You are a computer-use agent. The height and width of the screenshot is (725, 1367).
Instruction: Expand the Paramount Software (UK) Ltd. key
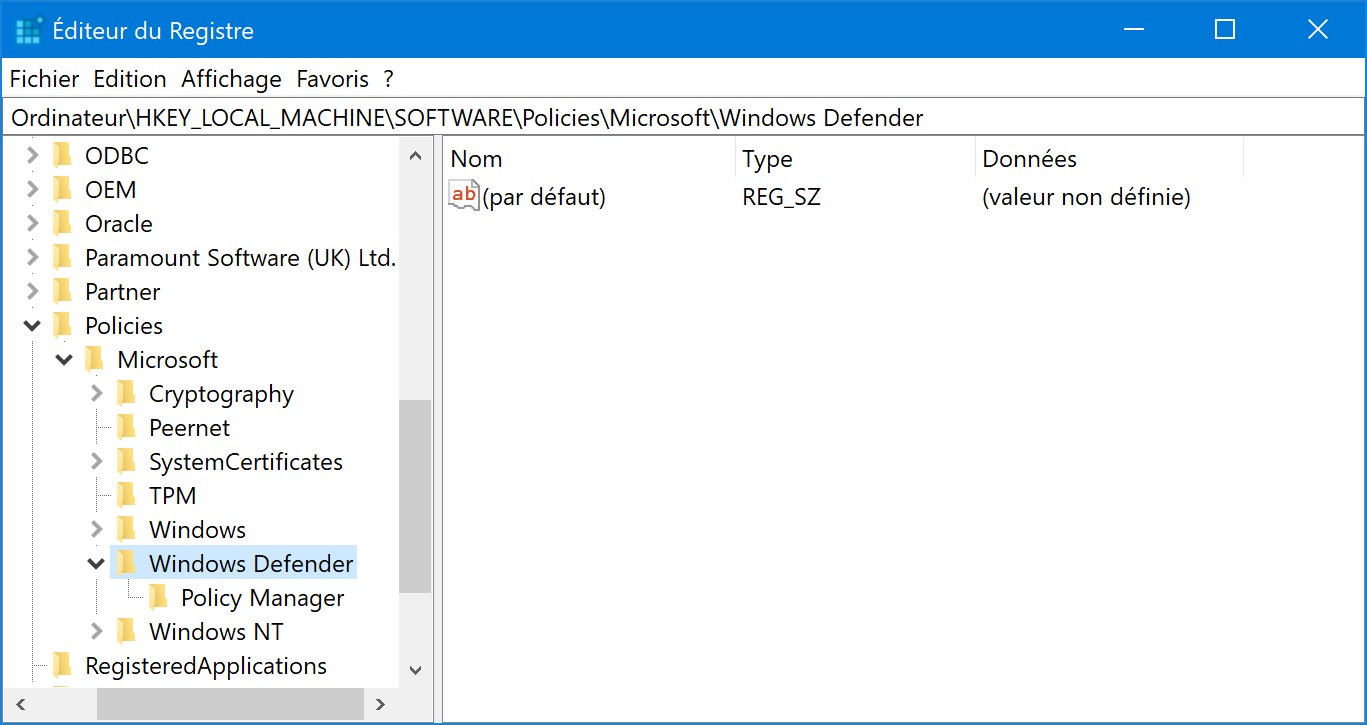click(33, 258)
